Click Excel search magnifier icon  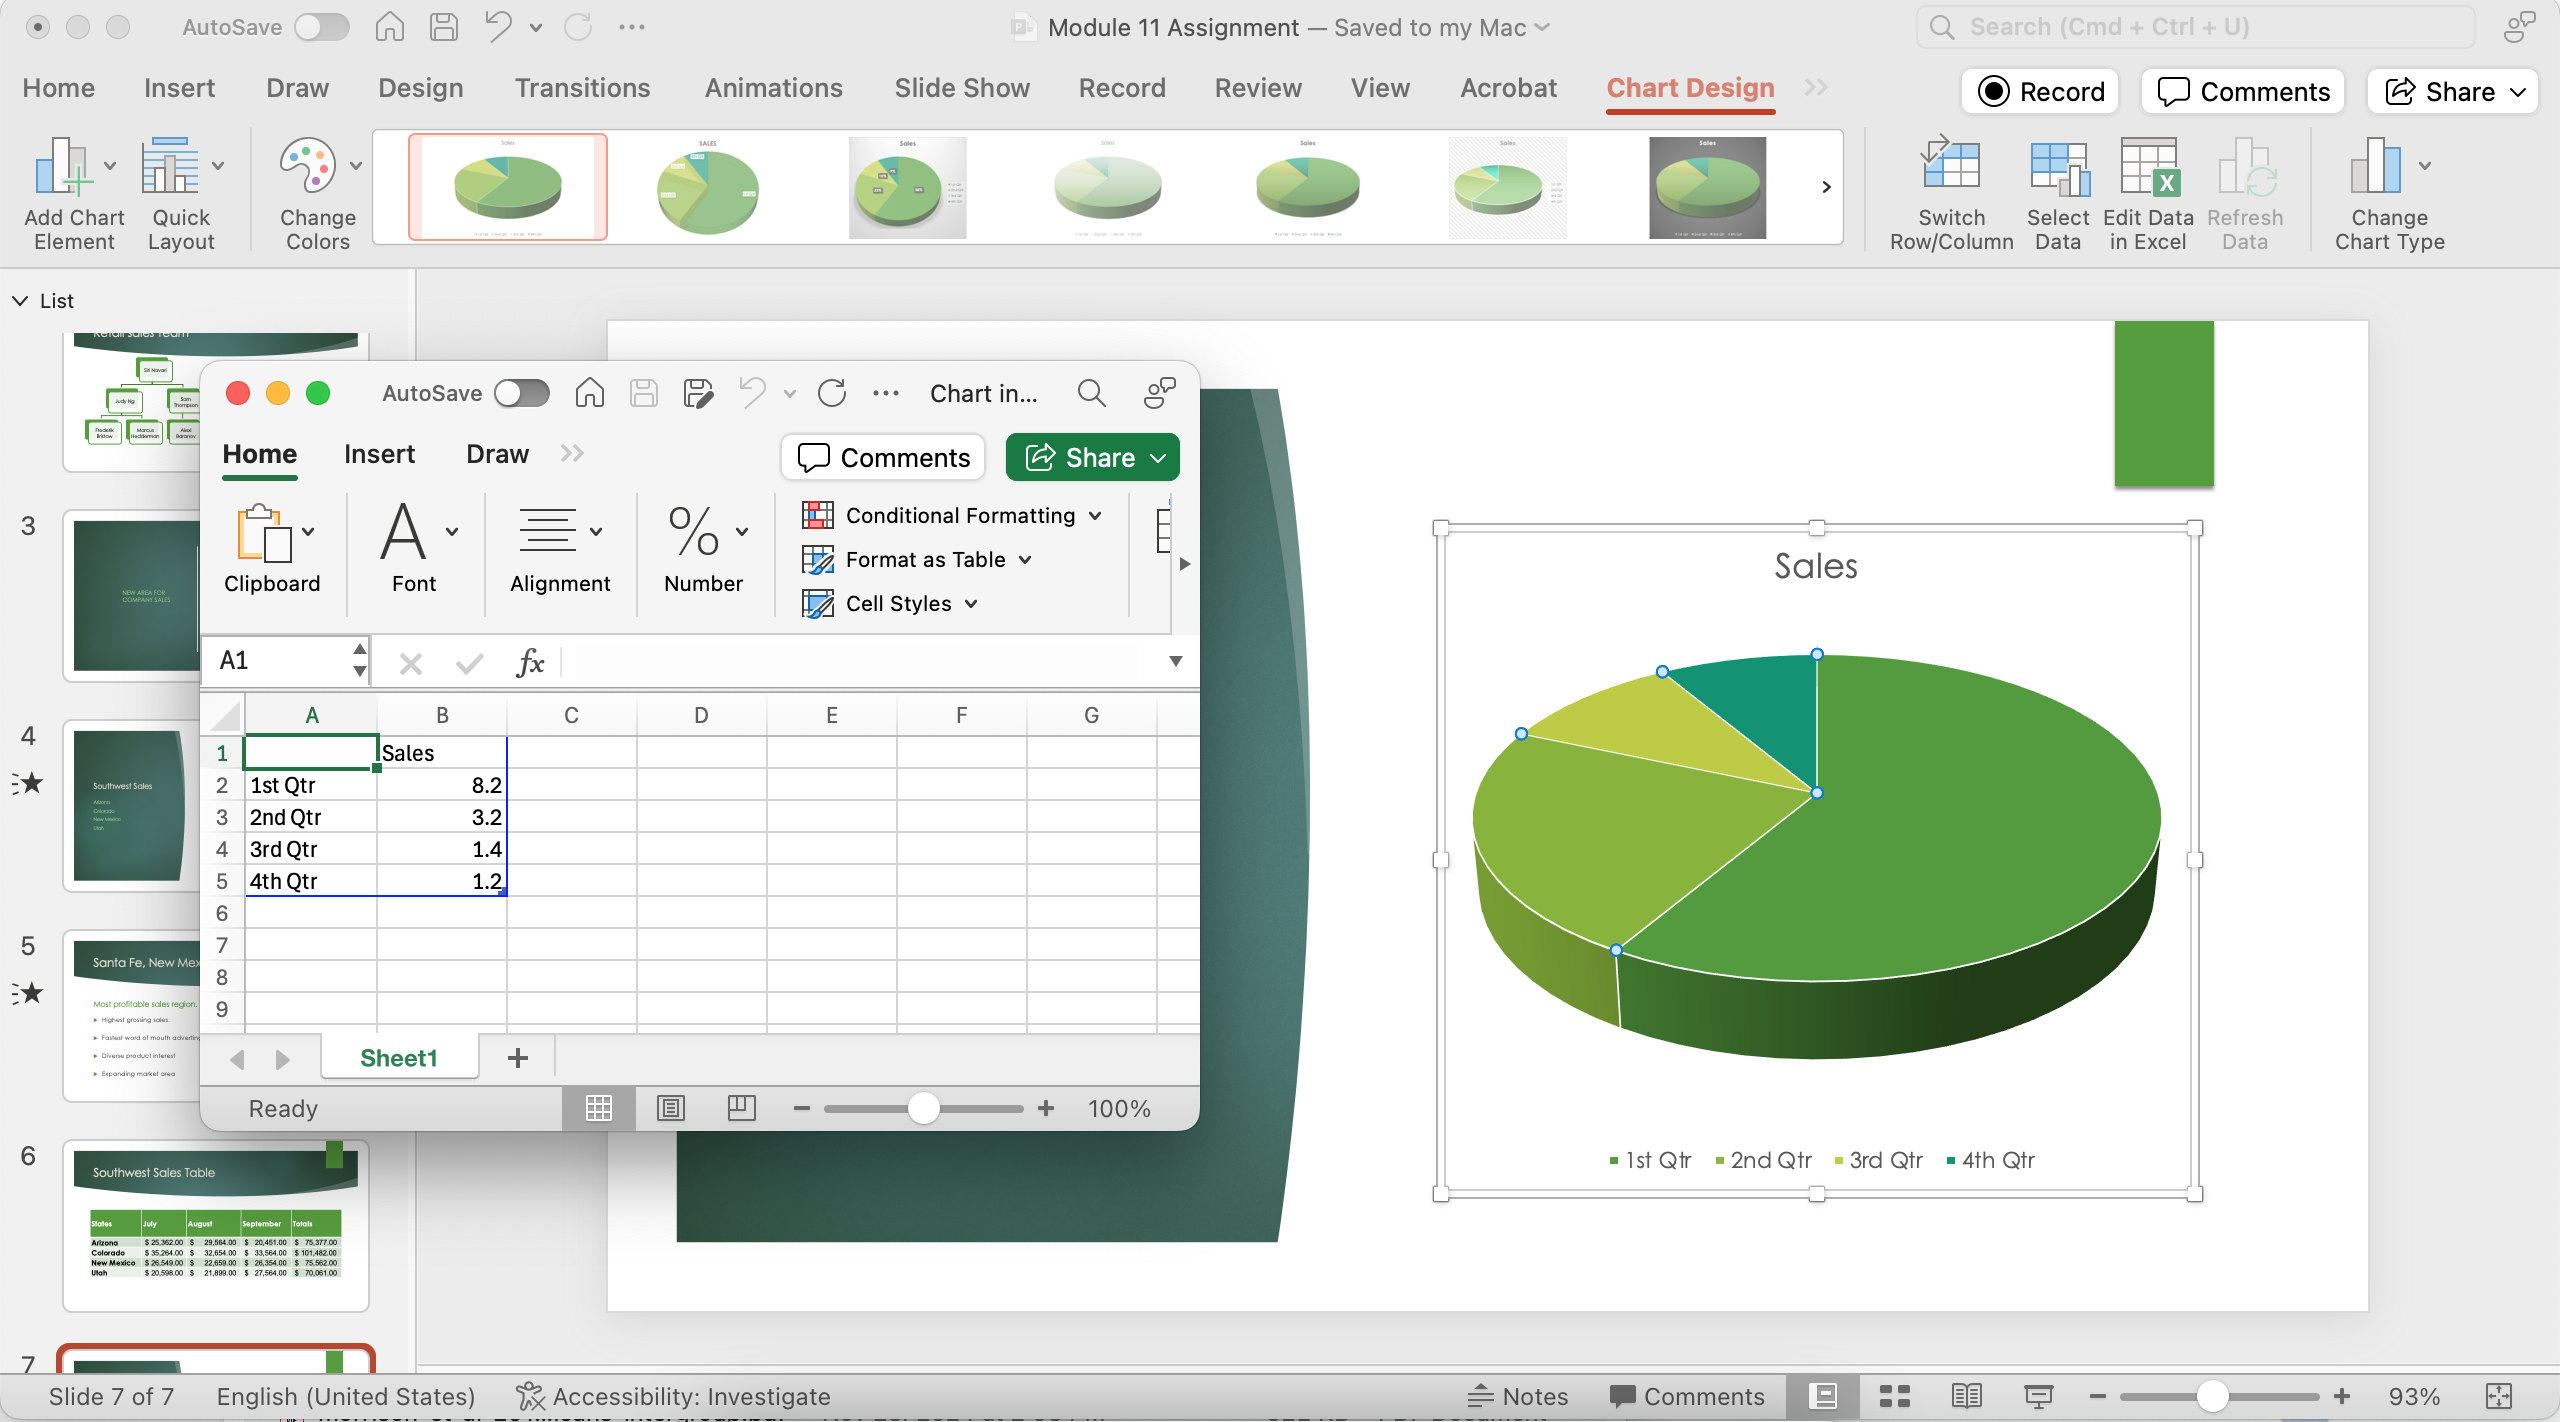[1092, 393]
